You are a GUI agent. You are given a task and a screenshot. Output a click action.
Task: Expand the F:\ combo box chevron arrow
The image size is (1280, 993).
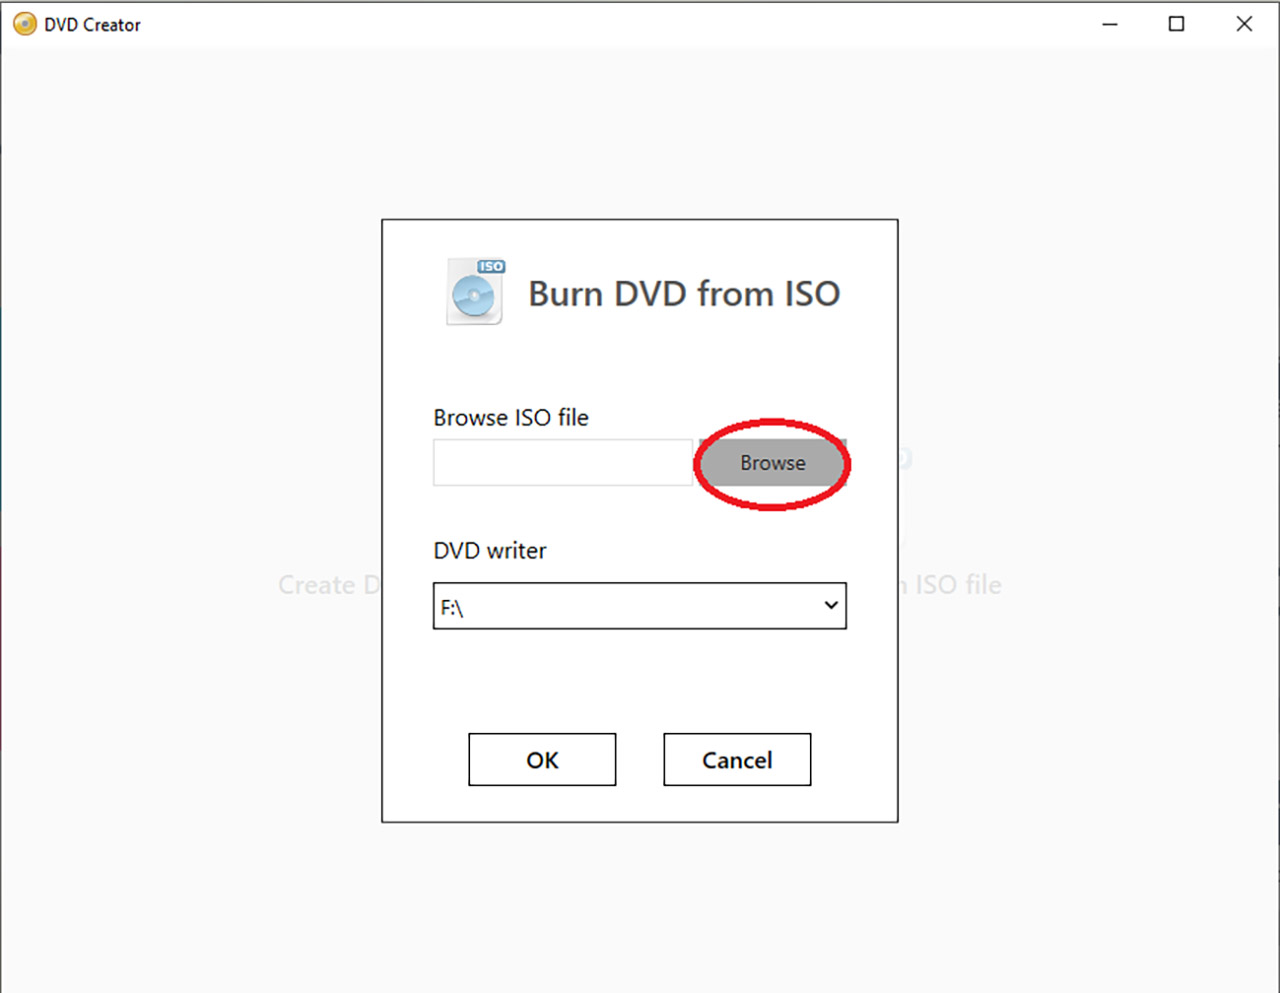(830, 605)
